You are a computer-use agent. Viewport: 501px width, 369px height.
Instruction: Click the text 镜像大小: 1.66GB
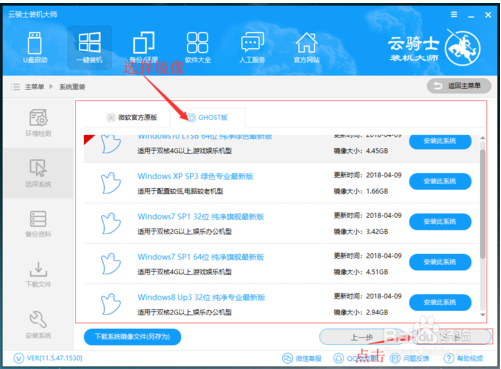tap(361, 191)
